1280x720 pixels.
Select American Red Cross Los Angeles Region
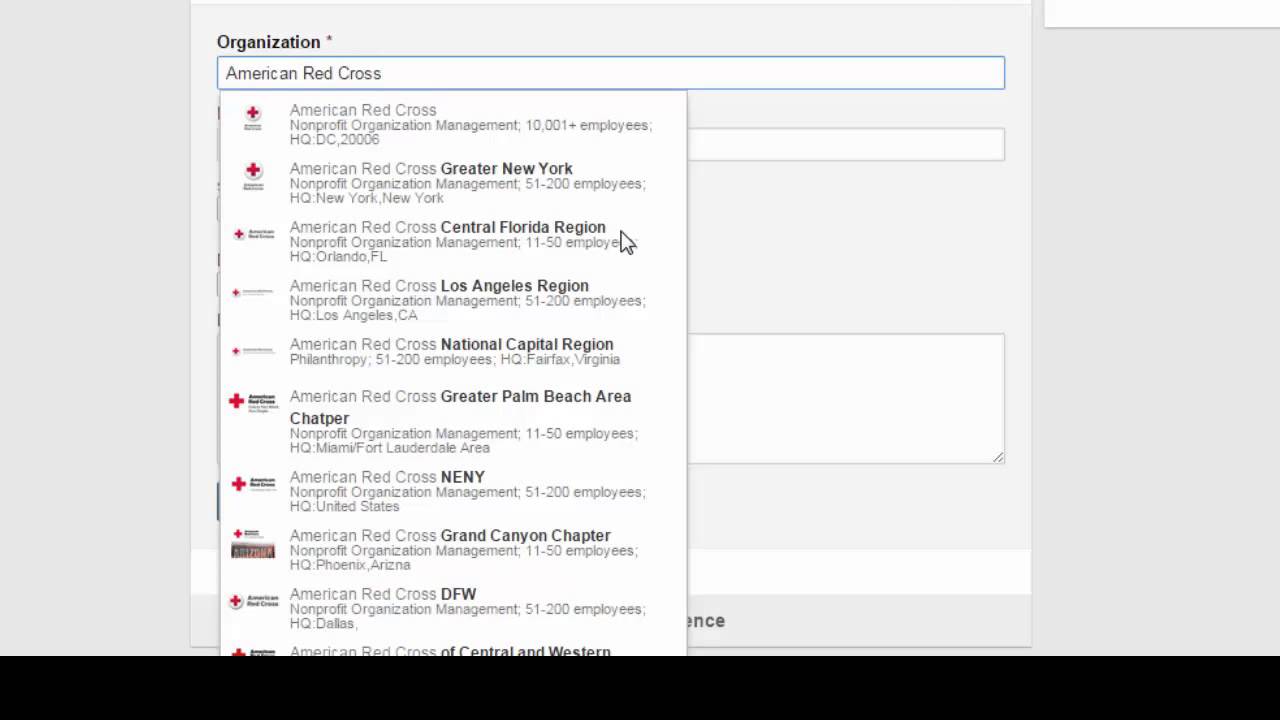point(453,300)
